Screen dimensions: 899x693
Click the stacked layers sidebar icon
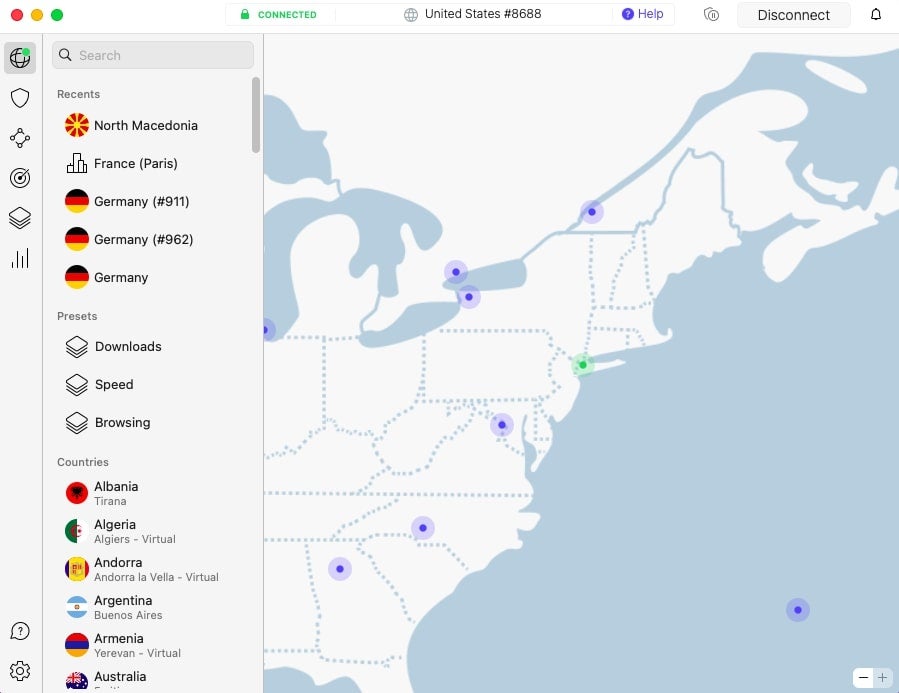click(x=20, y=218)
